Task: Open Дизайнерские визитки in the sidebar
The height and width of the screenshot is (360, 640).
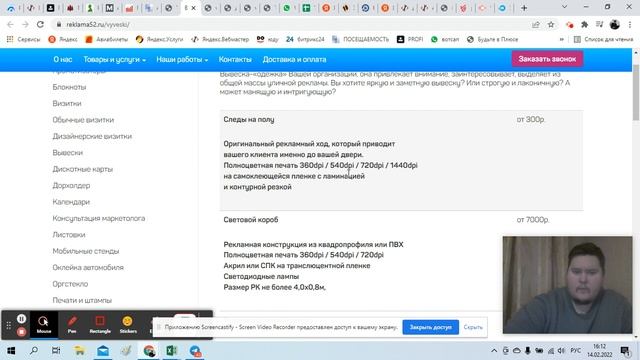Action: [92, 136]
